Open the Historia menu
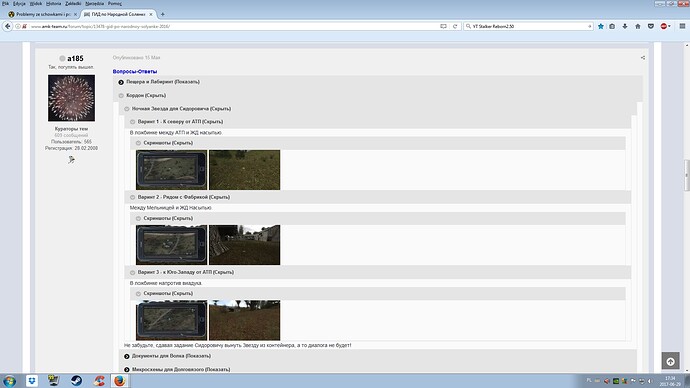Image resolution: width=690 pixels, height=388 pixels. (54, 4)
